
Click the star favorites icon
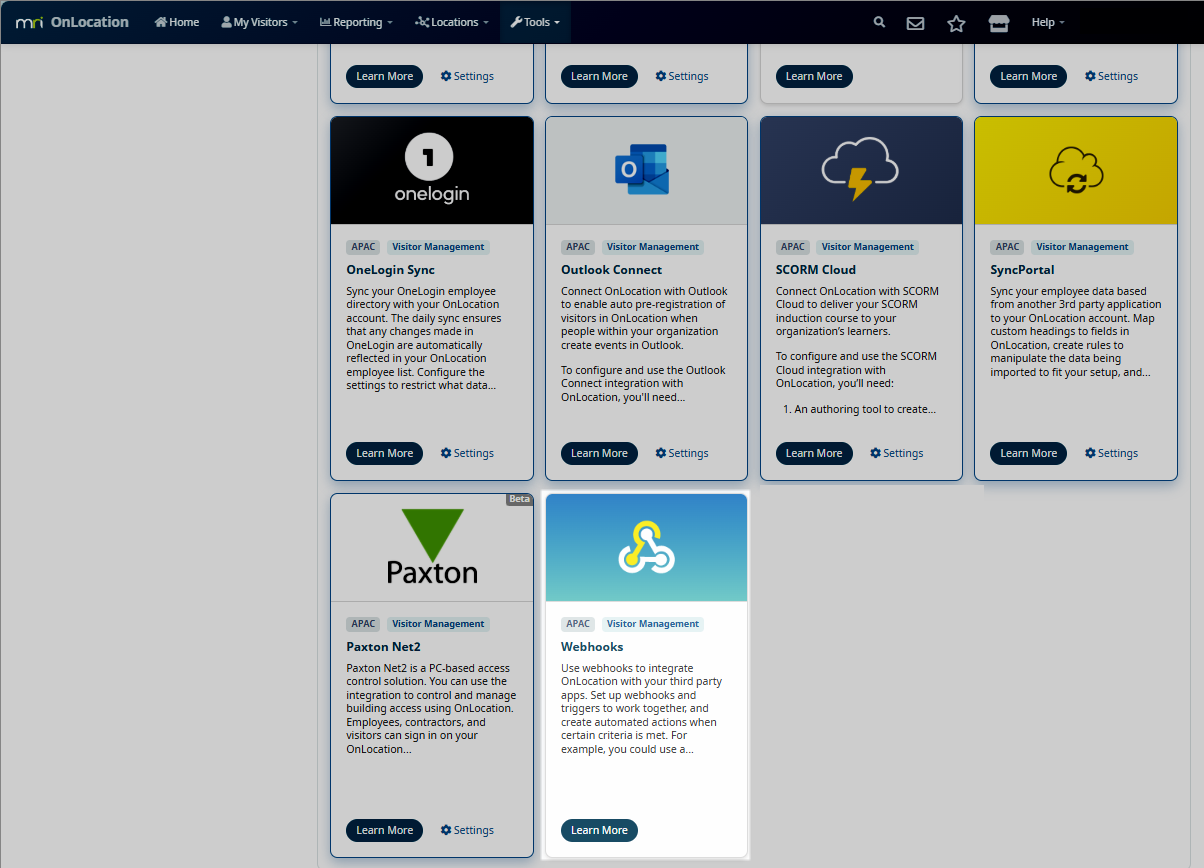click(x=956, y=23)
